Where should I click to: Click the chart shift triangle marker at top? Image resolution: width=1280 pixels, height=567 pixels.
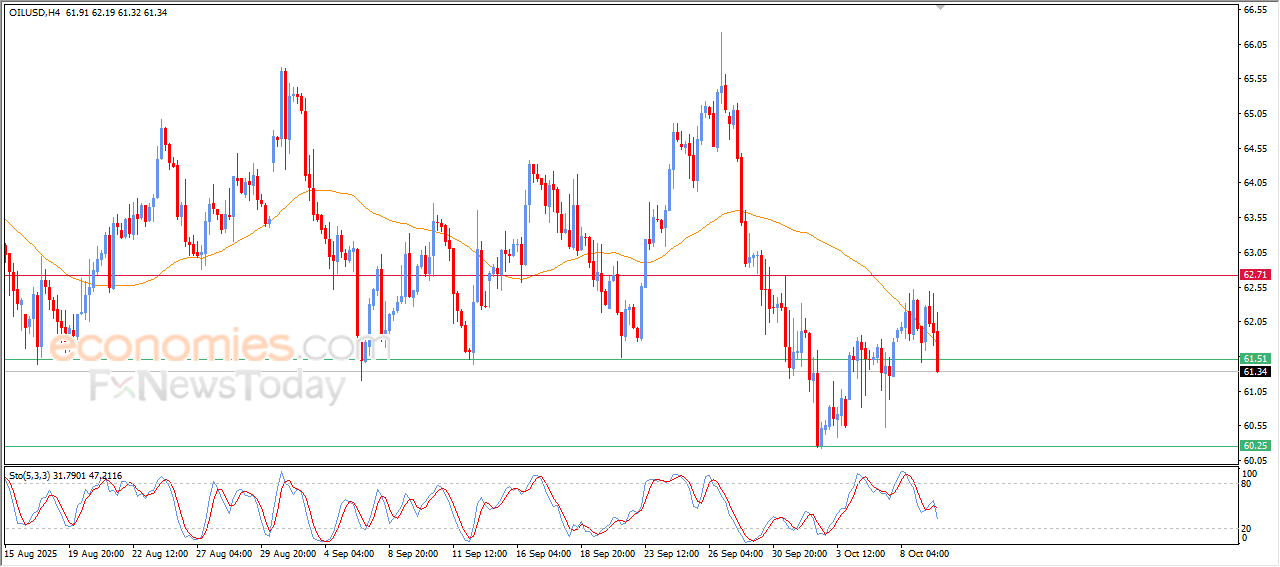[x=939, y=6]
